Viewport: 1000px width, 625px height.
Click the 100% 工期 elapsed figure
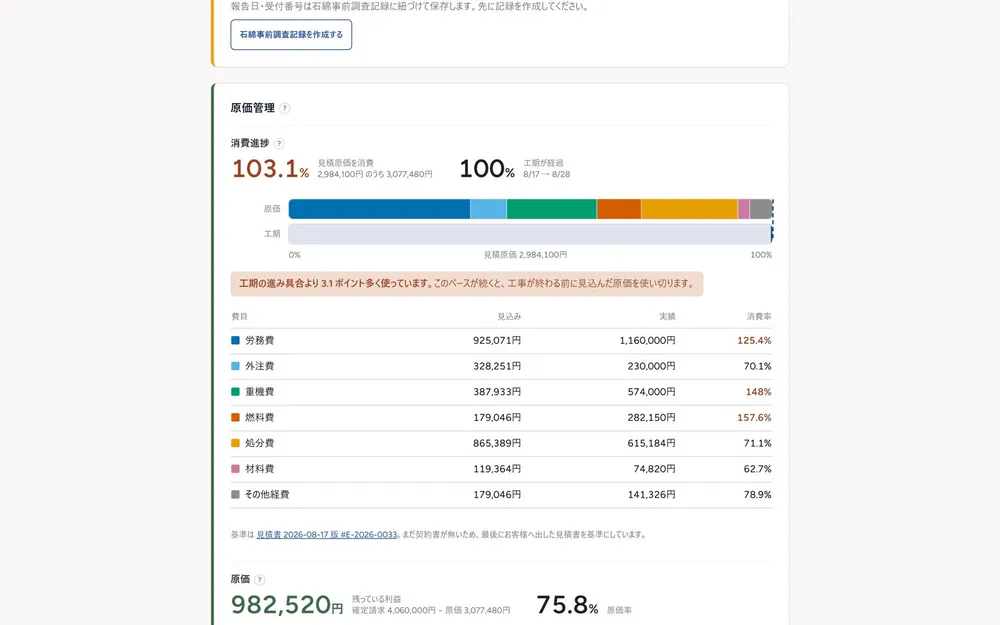pos(487,169)
